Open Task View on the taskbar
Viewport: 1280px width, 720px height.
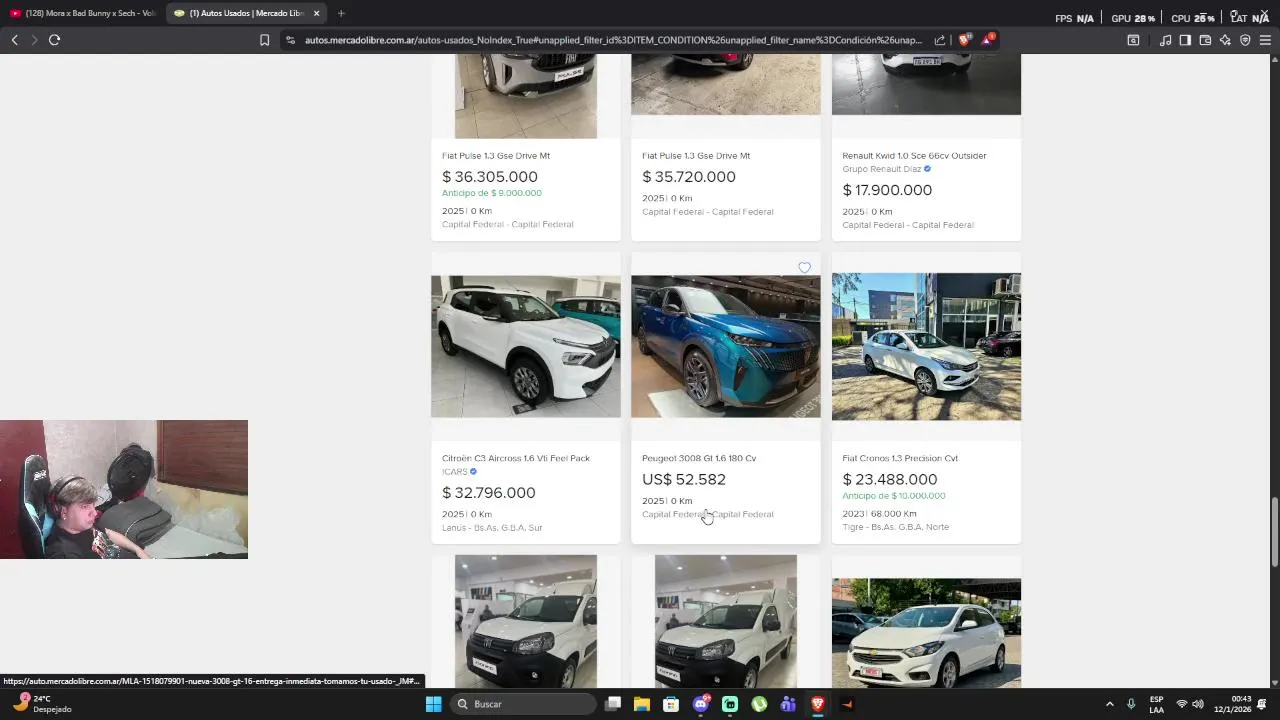(x=613, y=704)
